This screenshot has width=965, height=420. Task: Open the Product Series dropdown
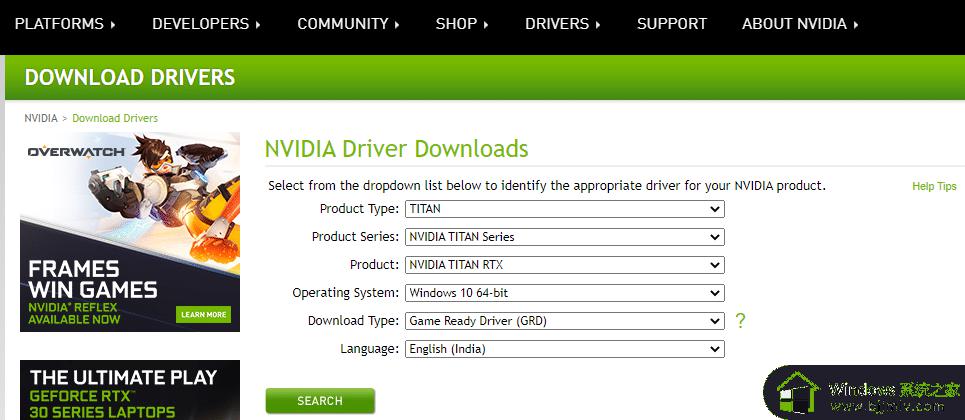coord(564,236)
